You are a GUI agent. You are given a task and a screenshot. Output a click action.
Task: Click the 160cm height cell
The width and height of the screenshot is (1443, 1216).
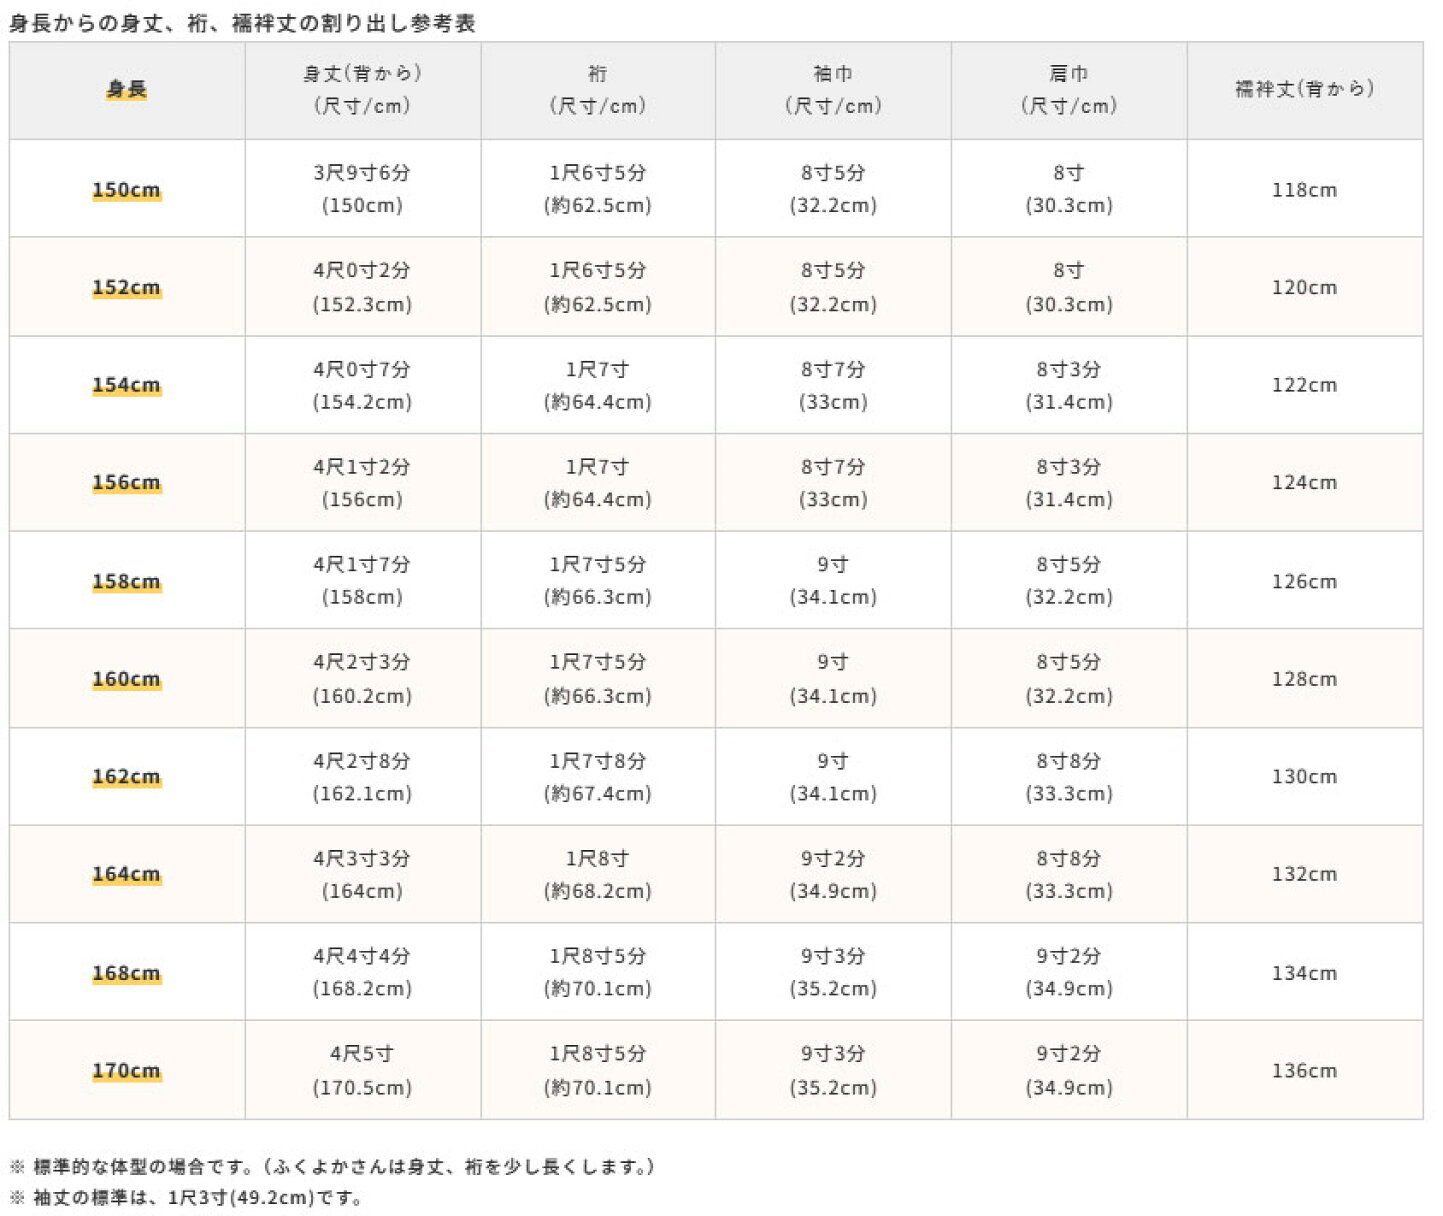point(126,678)
